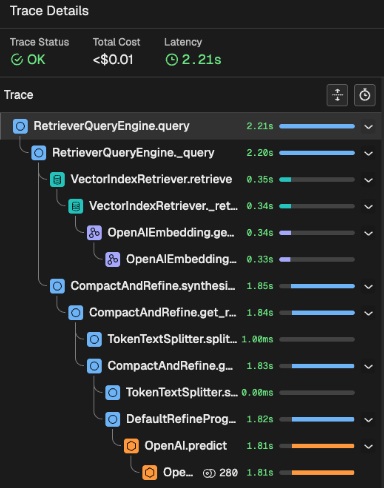Open the VectorIndexRetriever._ret... span
The image size is (384, 488).
click(191, 206)
